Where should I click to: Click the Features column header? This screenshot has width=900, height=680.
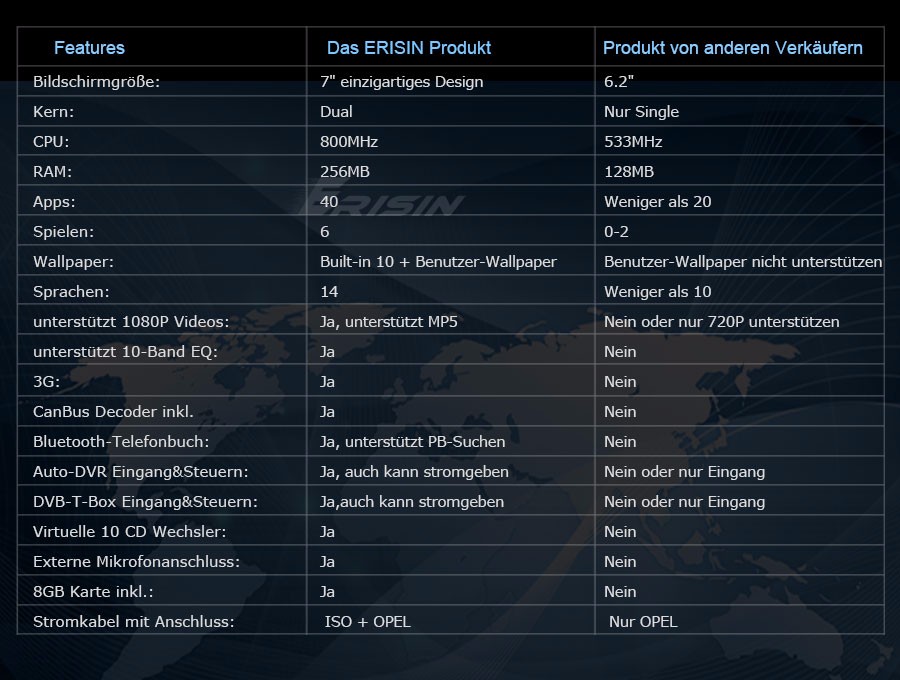89,48
